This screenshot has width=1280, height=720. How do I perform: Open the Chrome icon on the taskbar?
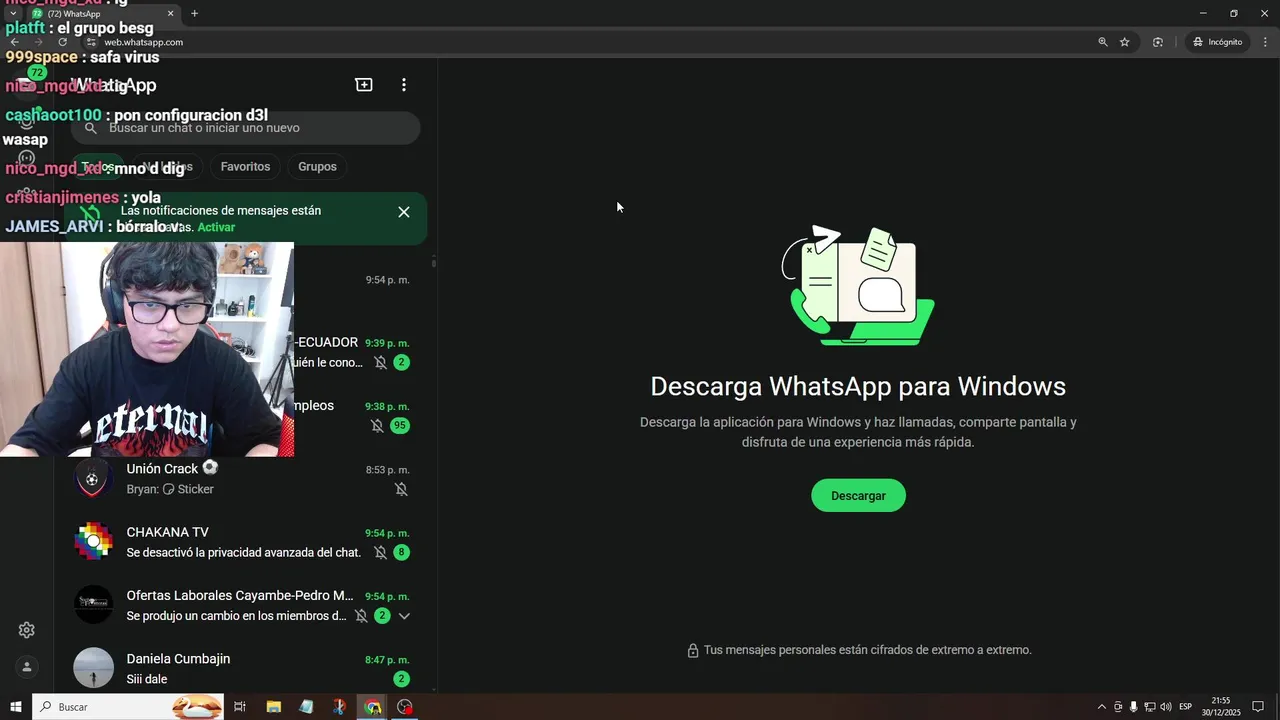pos(372,707)
